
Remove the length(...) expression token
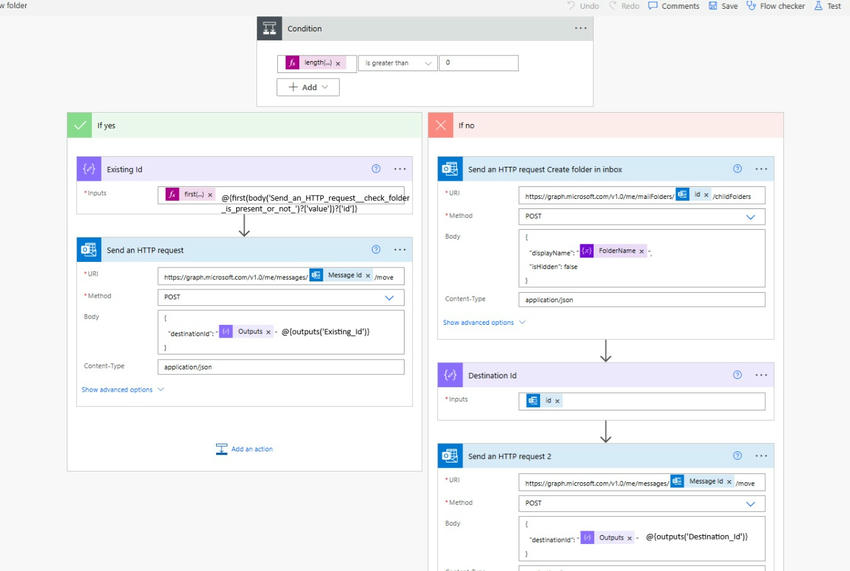[338, 63]
